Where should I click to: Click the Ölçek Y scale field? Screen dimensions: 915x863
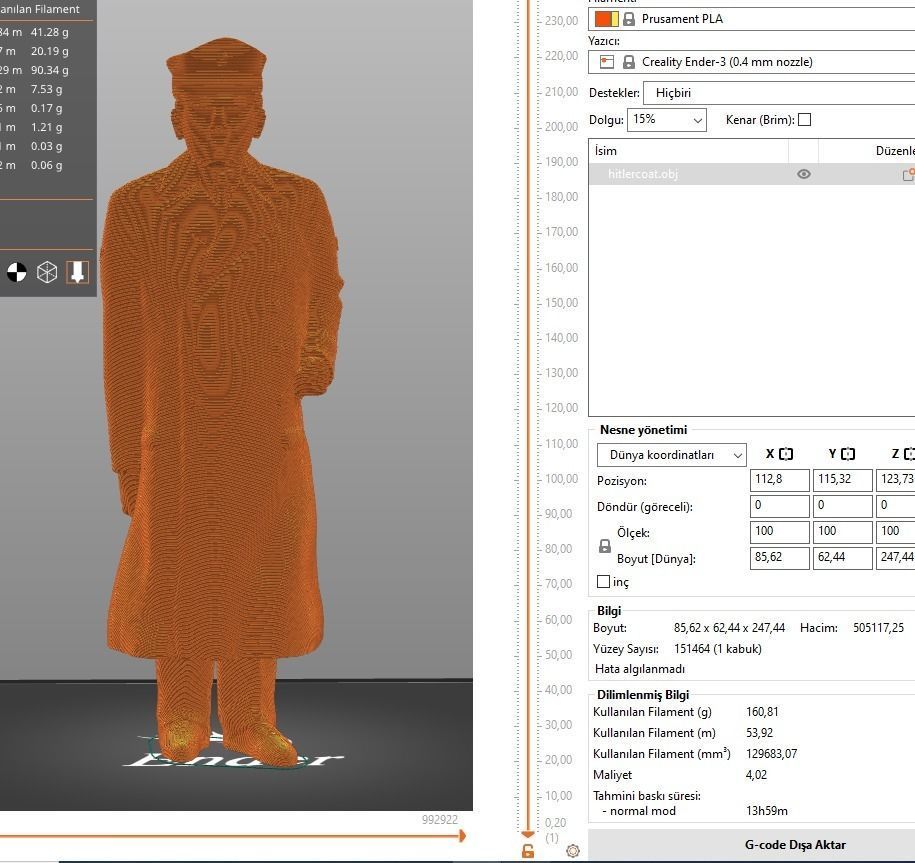(x=843, y=532)
